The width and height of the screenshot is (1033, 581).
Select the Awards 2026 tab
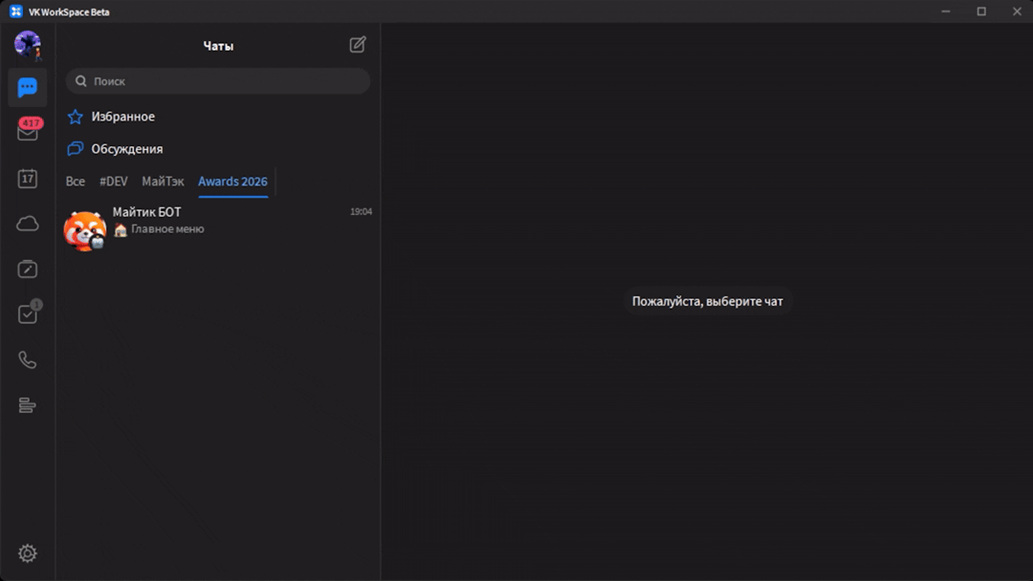233,181
